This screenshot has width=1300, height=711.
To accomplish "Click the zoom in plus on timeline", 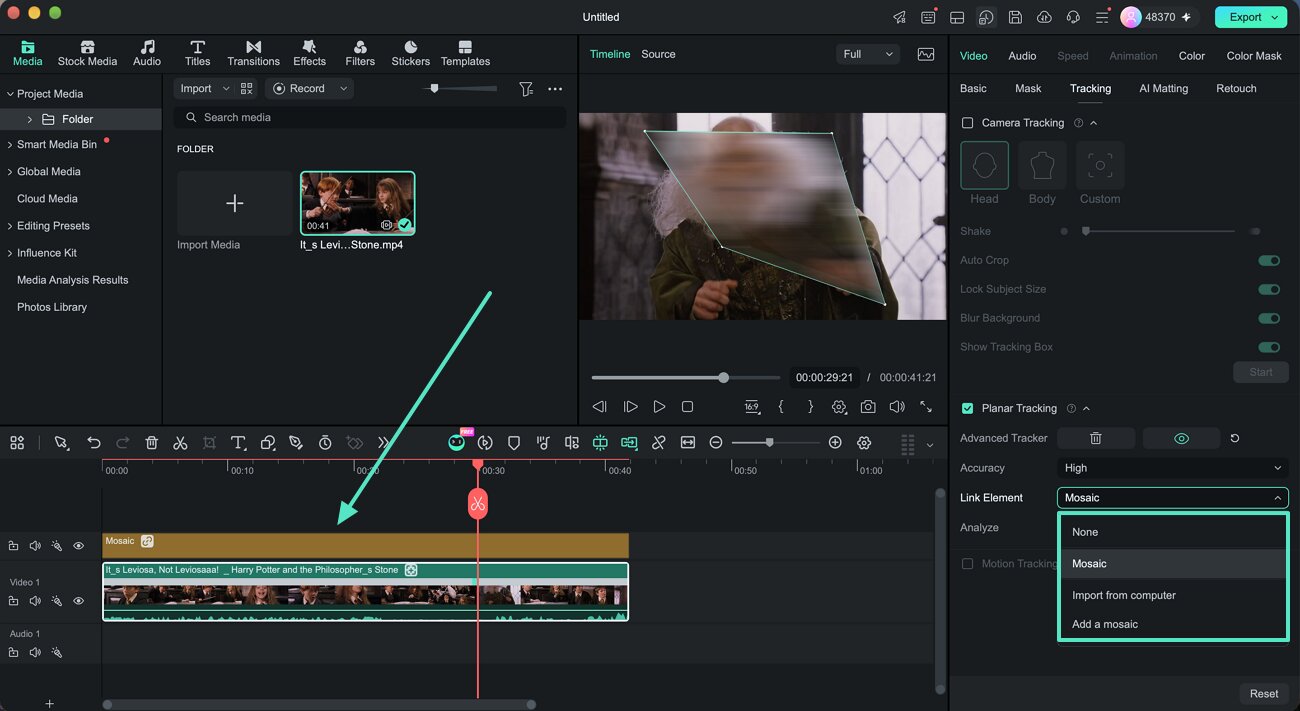I will click(x=835, y=442).
